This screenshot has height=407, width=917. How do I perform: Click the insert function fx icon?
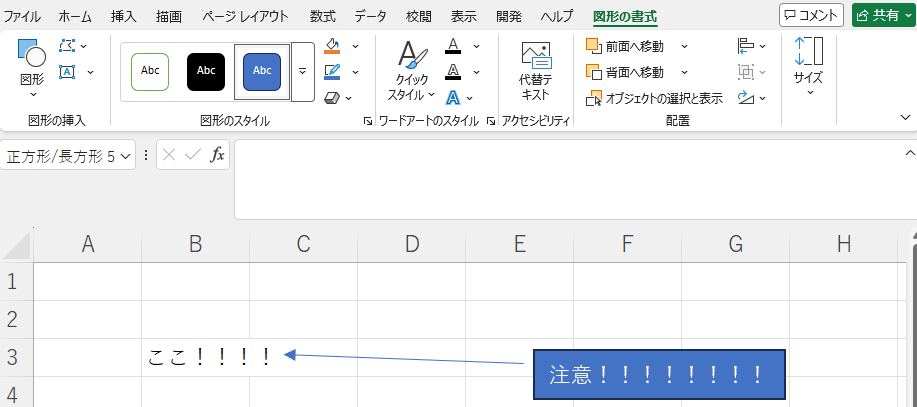[x=217, y=155]
